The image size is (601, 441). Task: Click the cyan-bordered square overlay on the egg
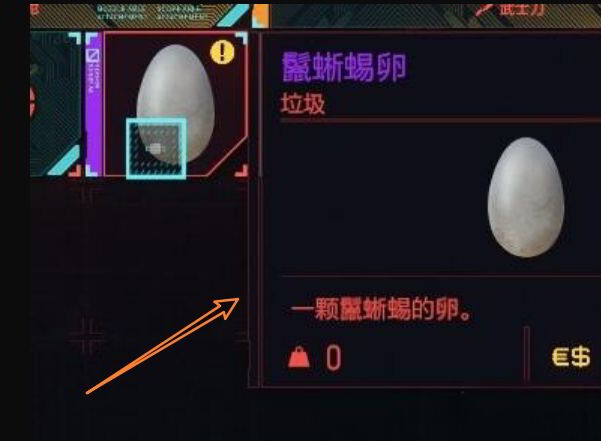pos(156,149)
